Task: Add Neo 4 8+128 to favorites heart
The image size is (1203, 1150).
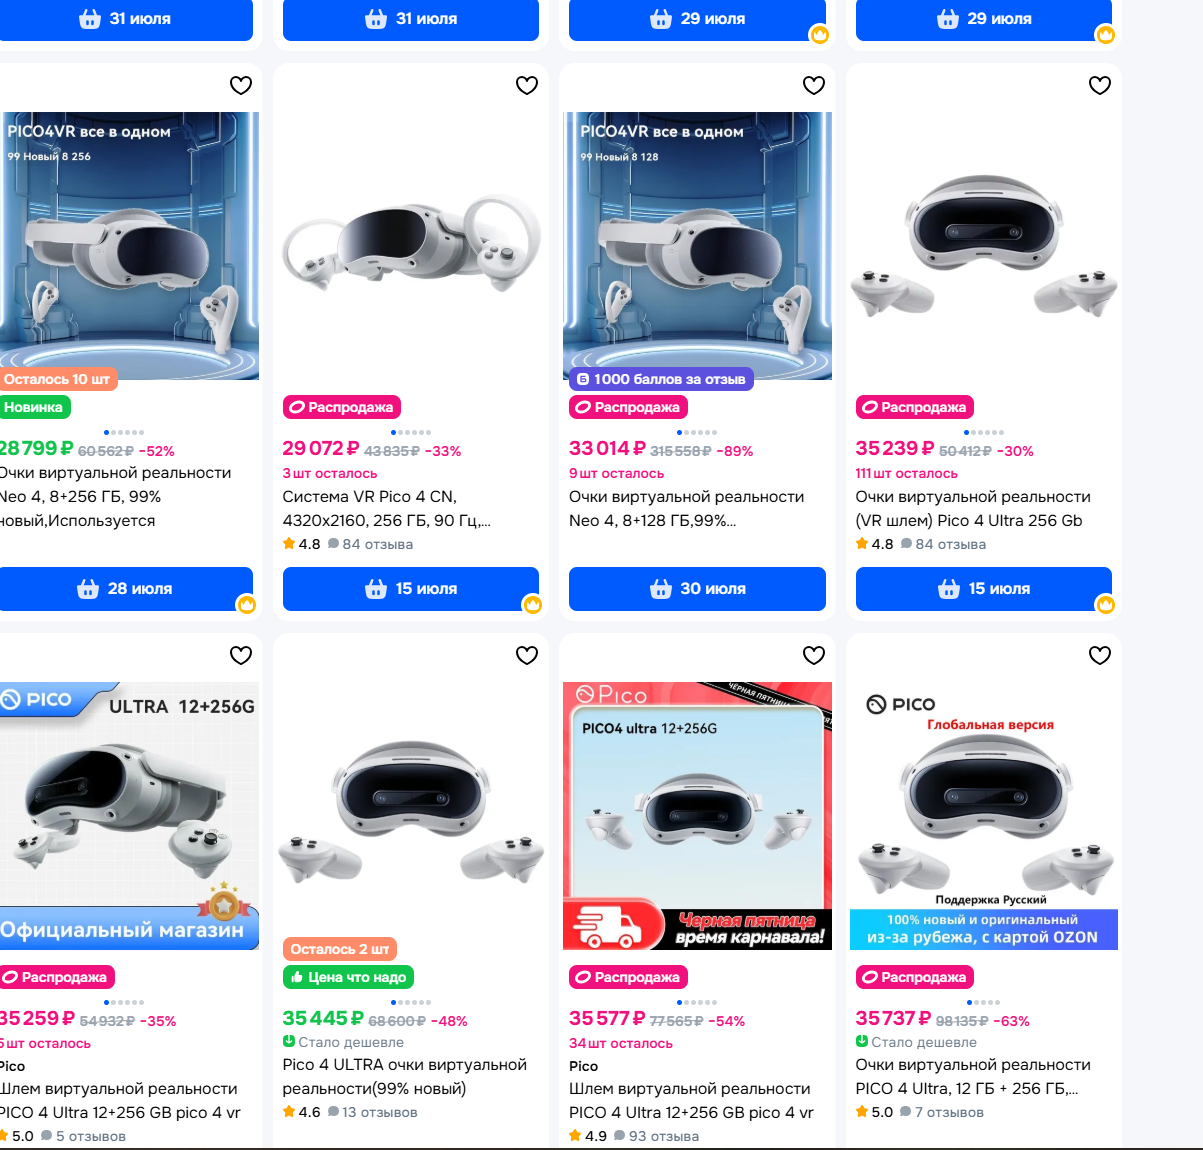Action: 814,85
